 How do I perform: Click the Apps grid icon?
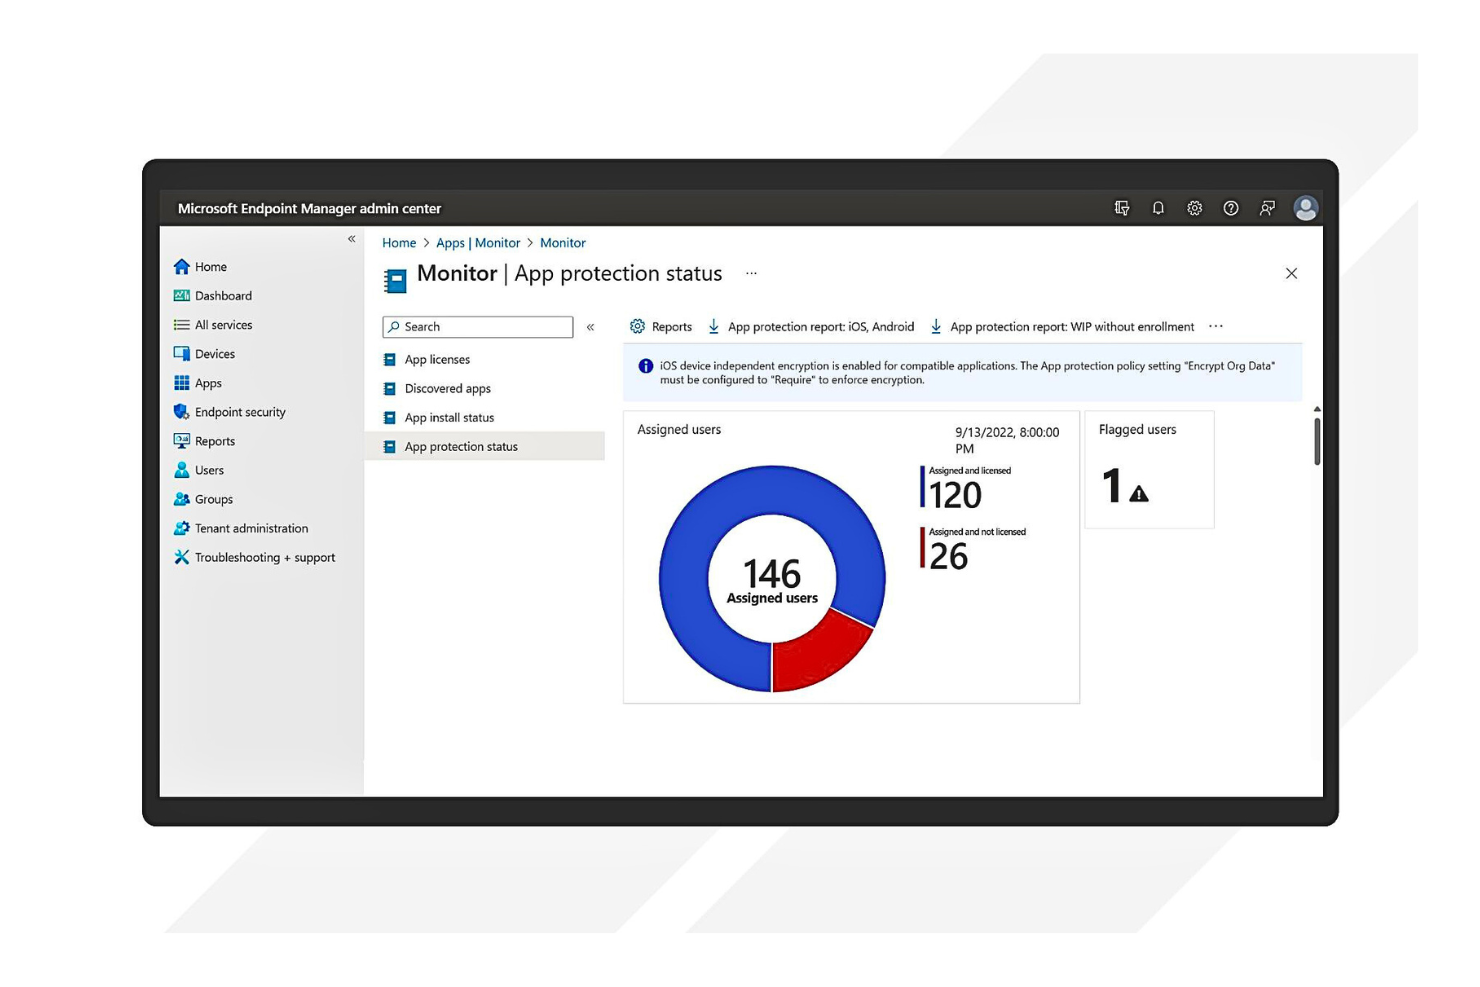tap(181, 383)
